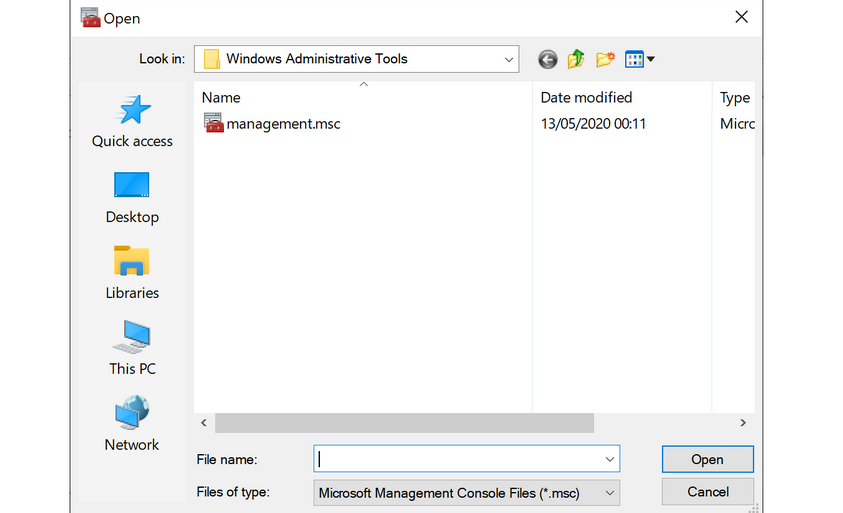Click the MMC icon in title bar
The height and width of the screenshot is (513, 843).
point(90,18)
